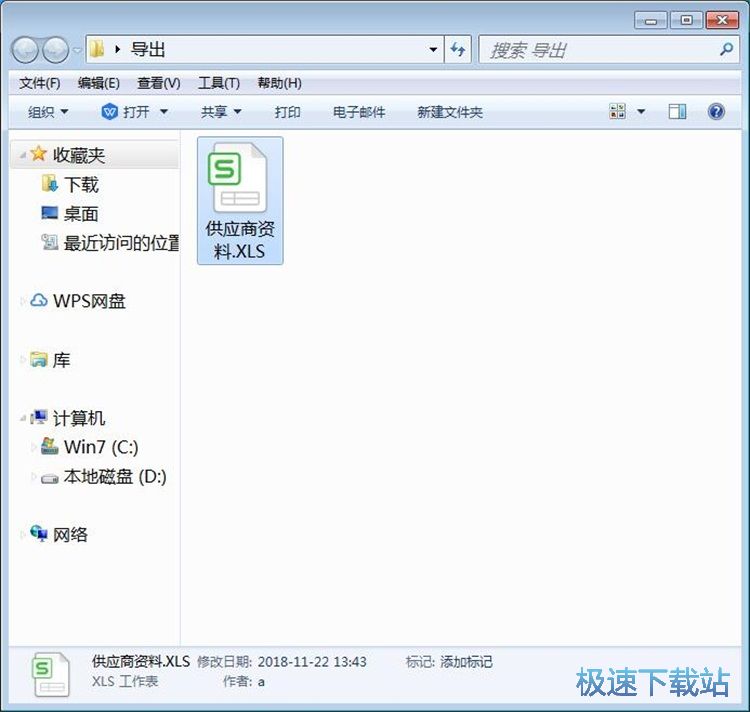Select 最近访问的位置 in favorites
The image size is (750, 712).
pyautogui.click(x=121, y=243)
